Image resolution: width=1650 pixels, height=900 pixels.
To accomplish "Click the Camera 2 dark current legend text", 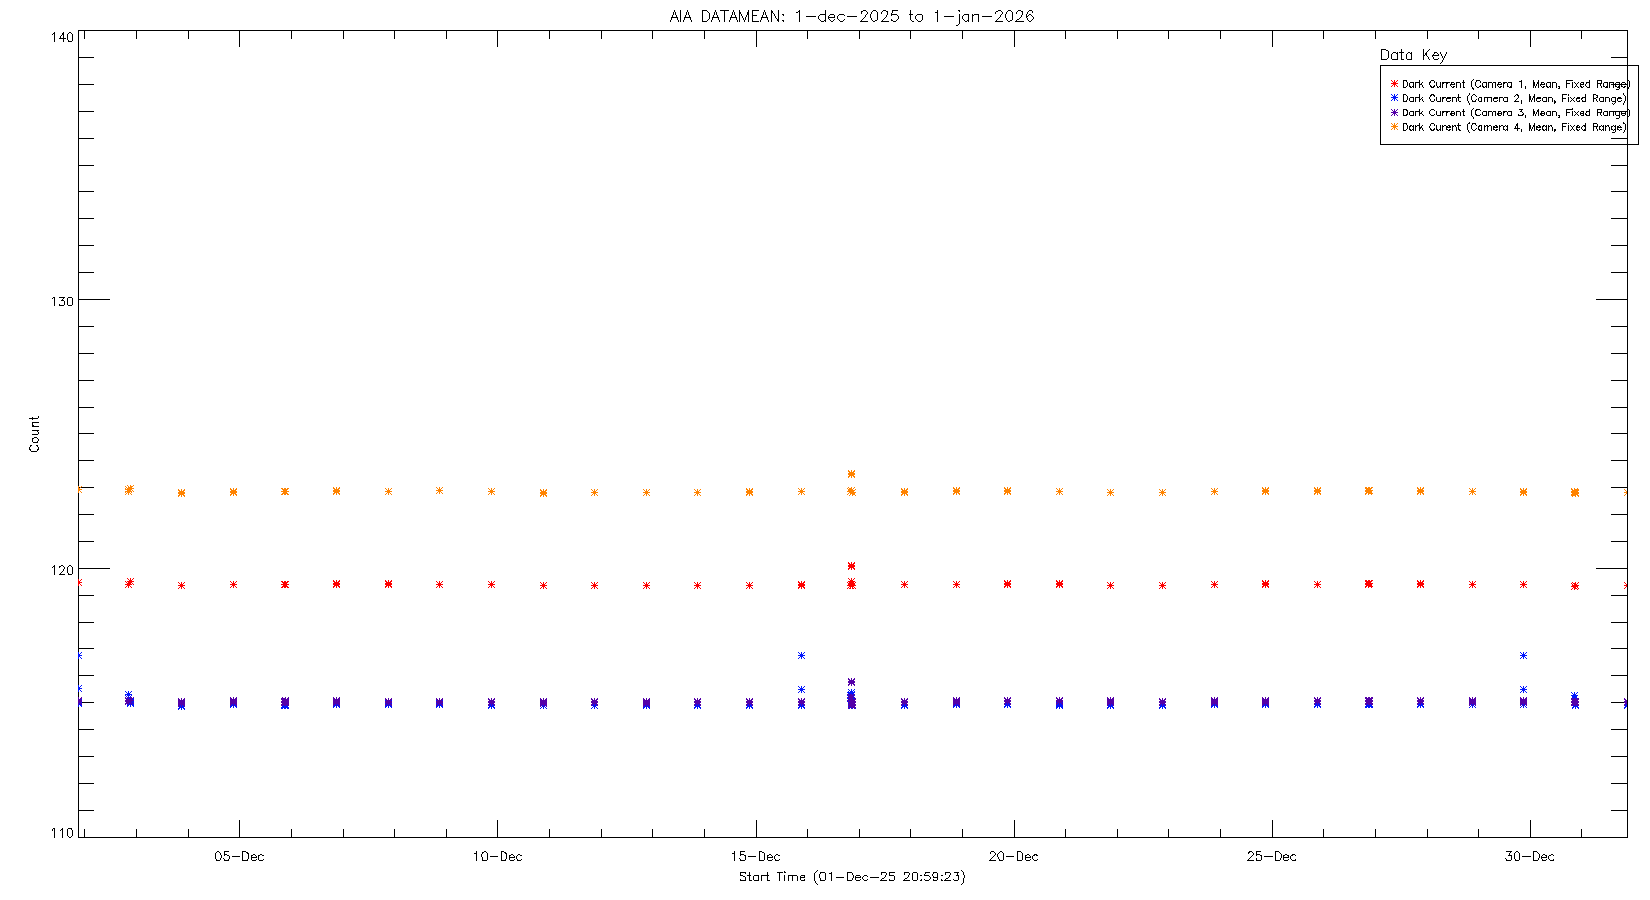I will click(1514, 98).
